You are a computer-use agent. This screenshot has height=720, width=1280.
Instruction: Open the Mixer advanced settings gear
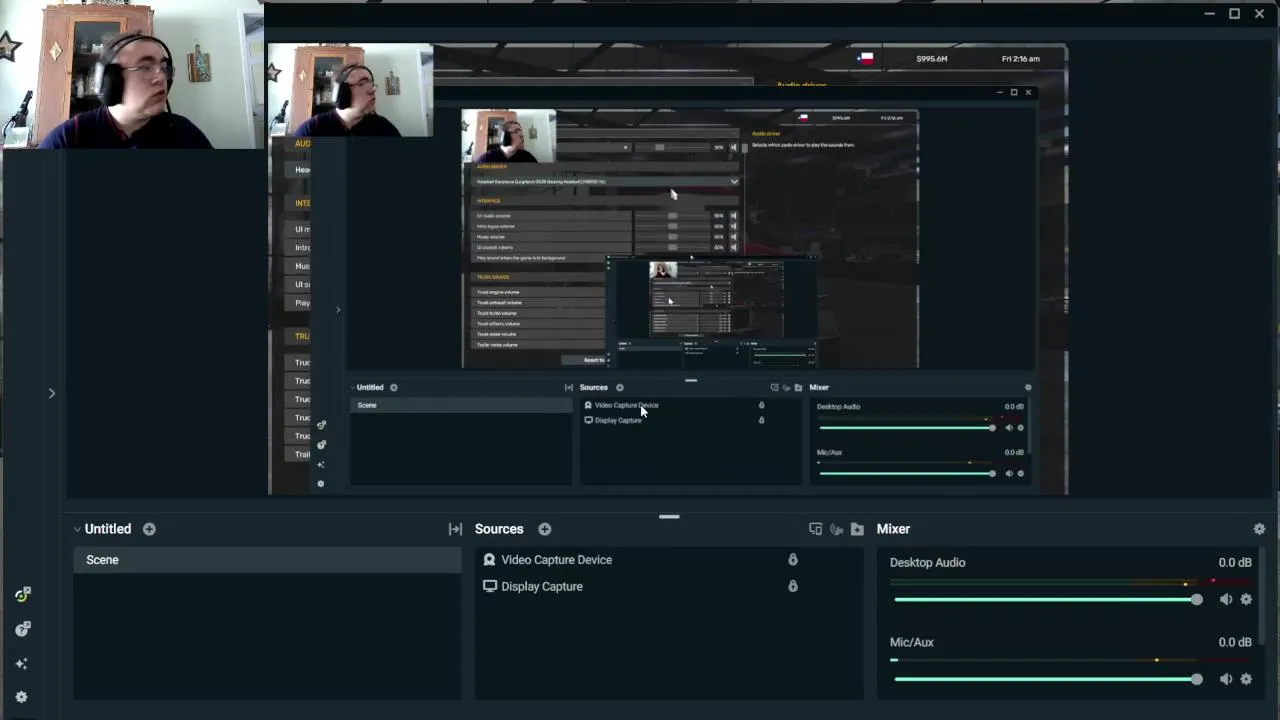pos(1259,529)
